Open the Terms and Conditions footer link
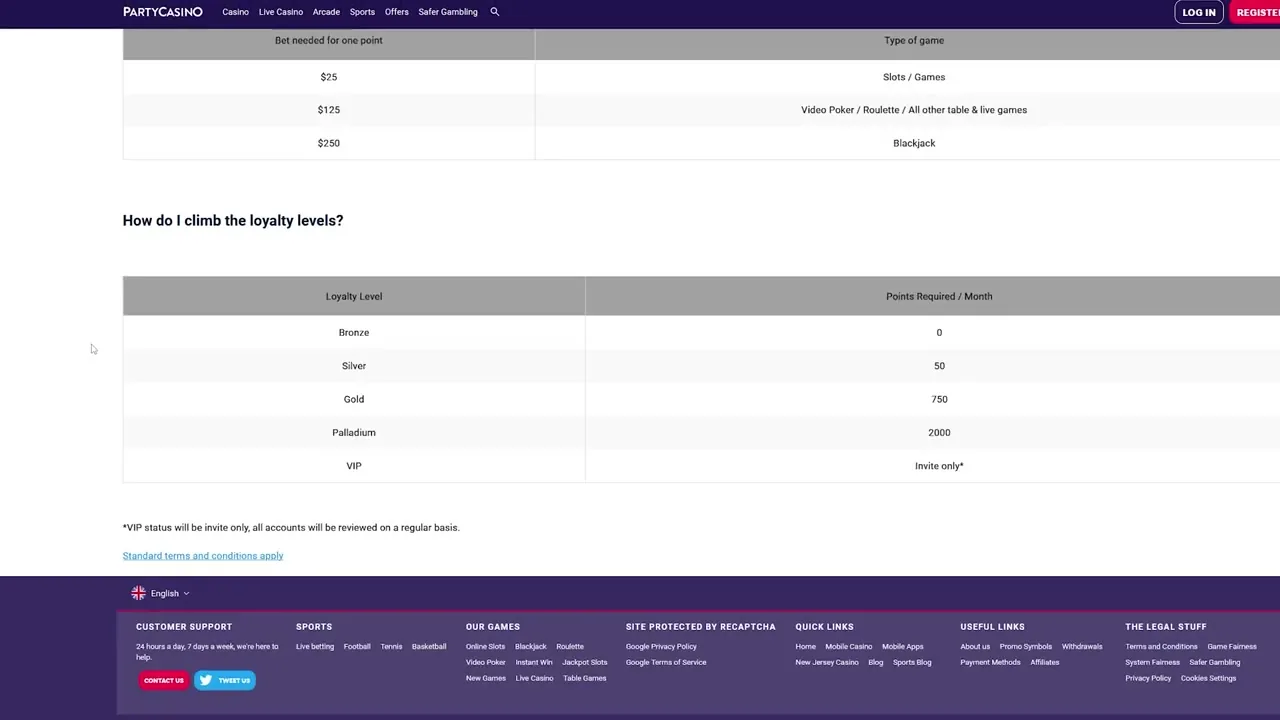Screen dimensions: 1280x720 1161,646
